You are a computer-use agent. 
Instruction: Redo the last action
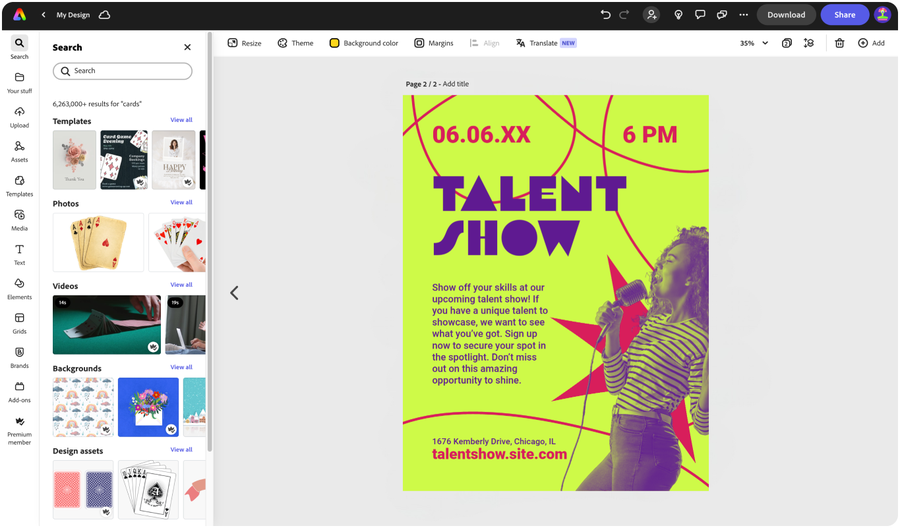624,15
